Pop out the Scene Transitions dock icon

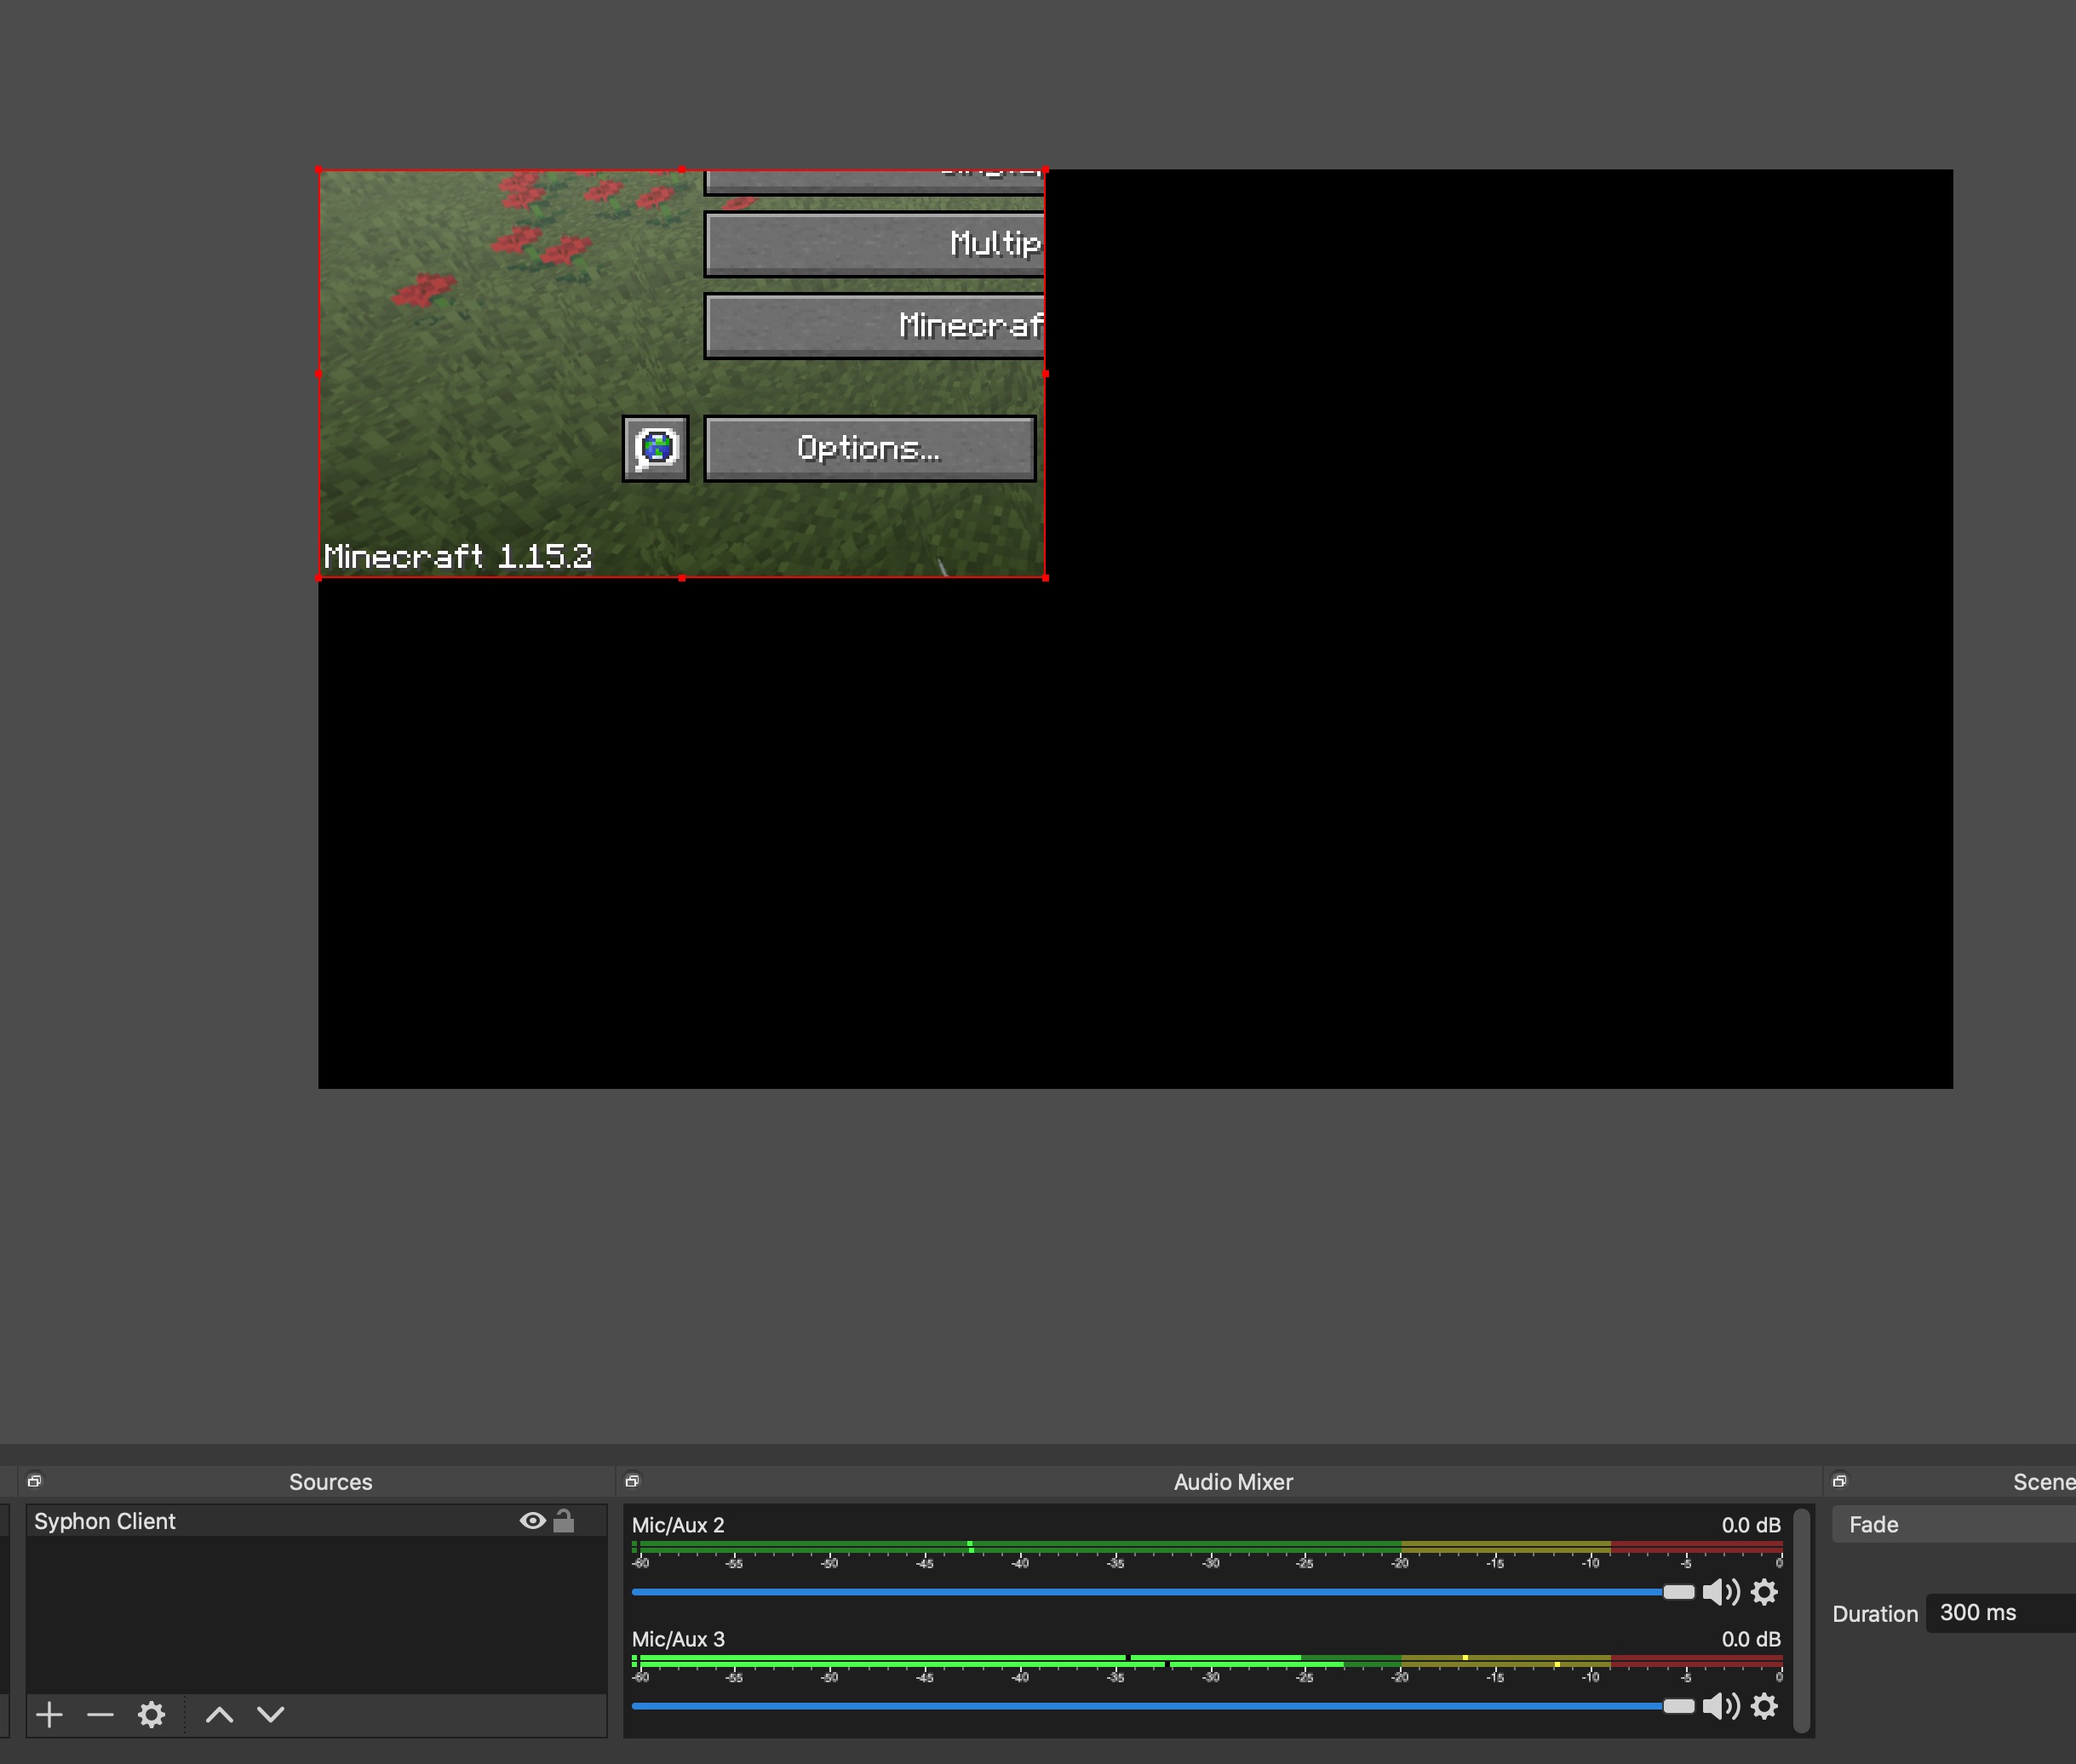coord(1840,1481)
